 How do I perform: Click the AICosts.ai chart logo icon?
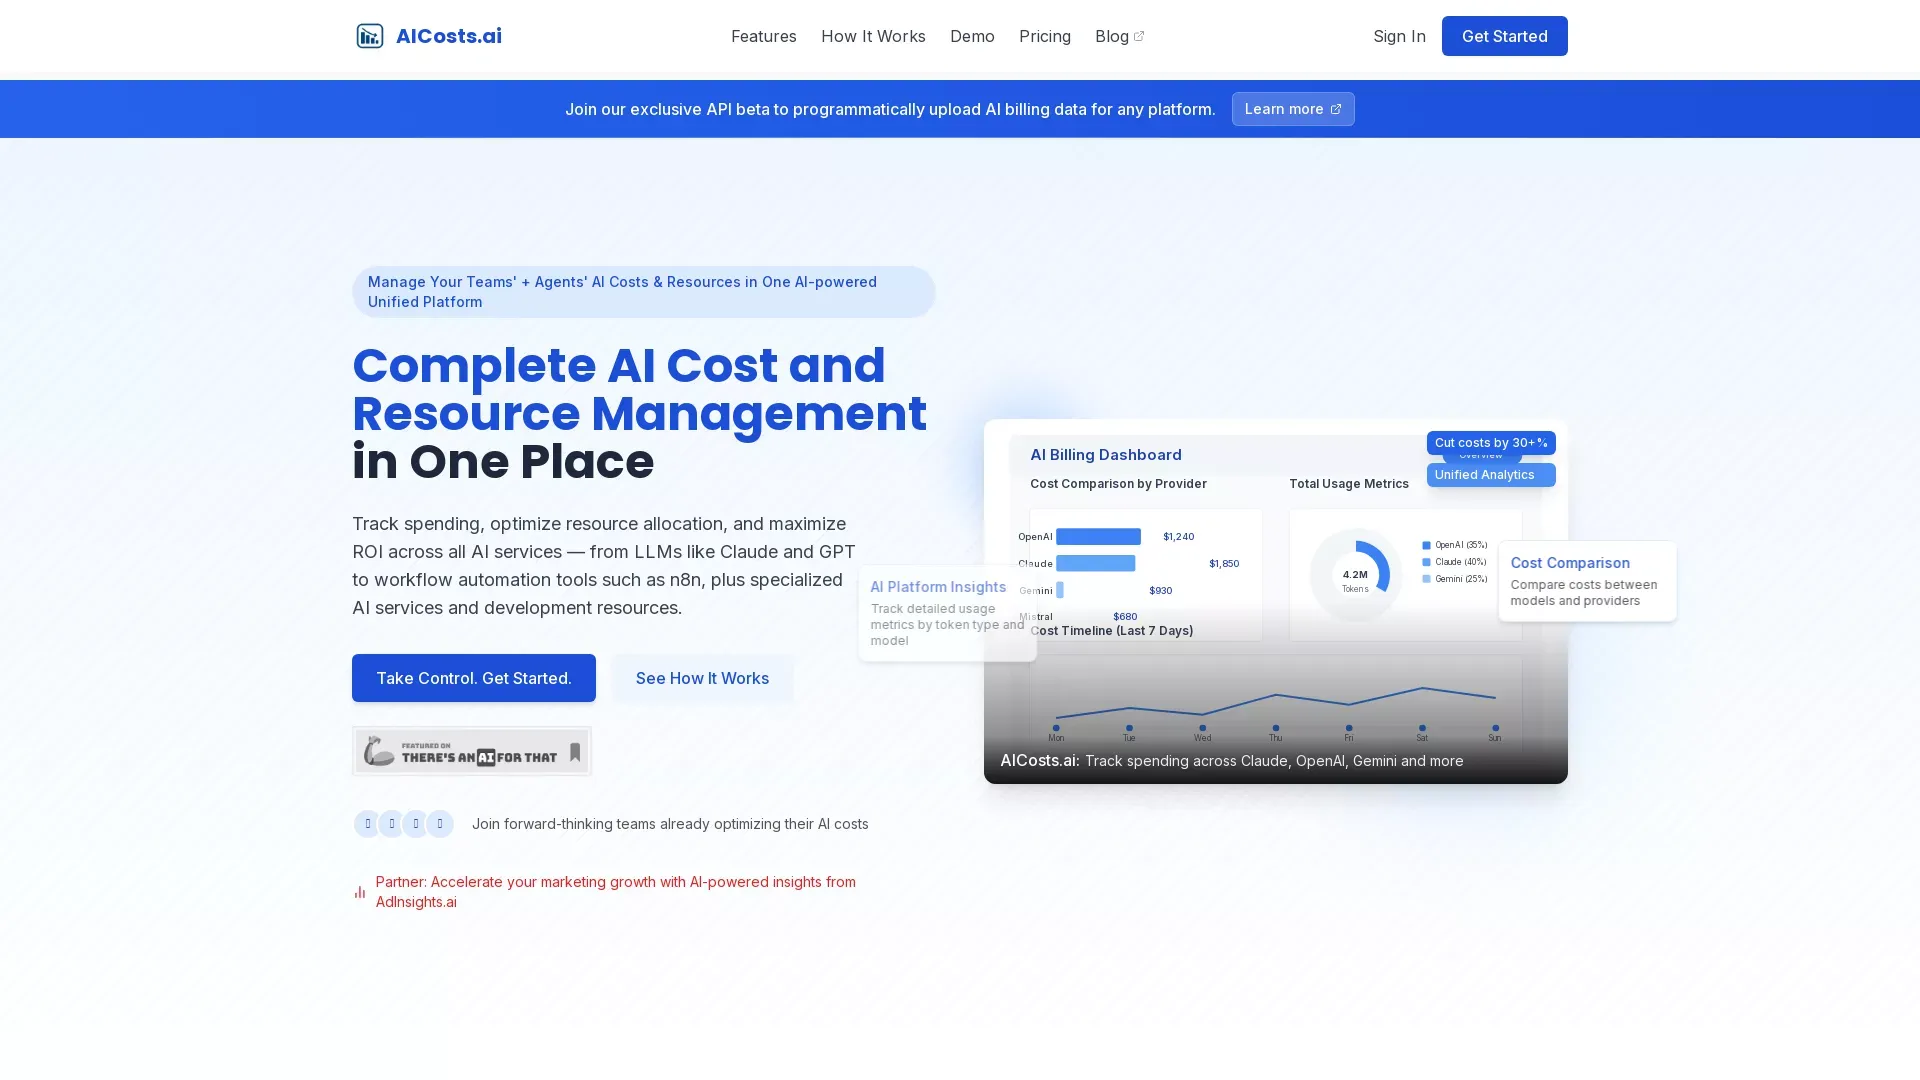click(370, 36)
